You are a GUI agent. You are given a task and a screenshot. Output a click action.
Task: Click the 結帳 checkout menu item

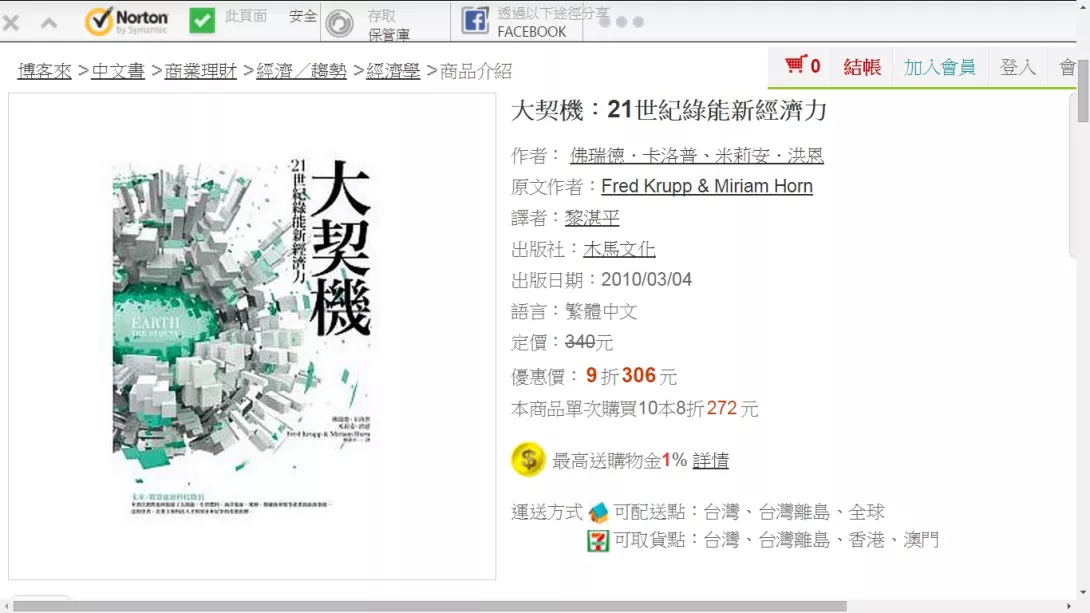tap(862, 67)
